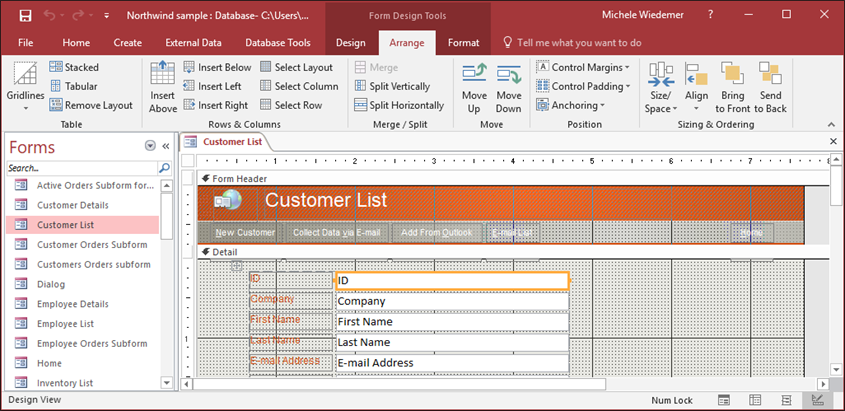Open the Anchoring dropdown
This screenshot has width=845, height=411.
coord(571,105)
